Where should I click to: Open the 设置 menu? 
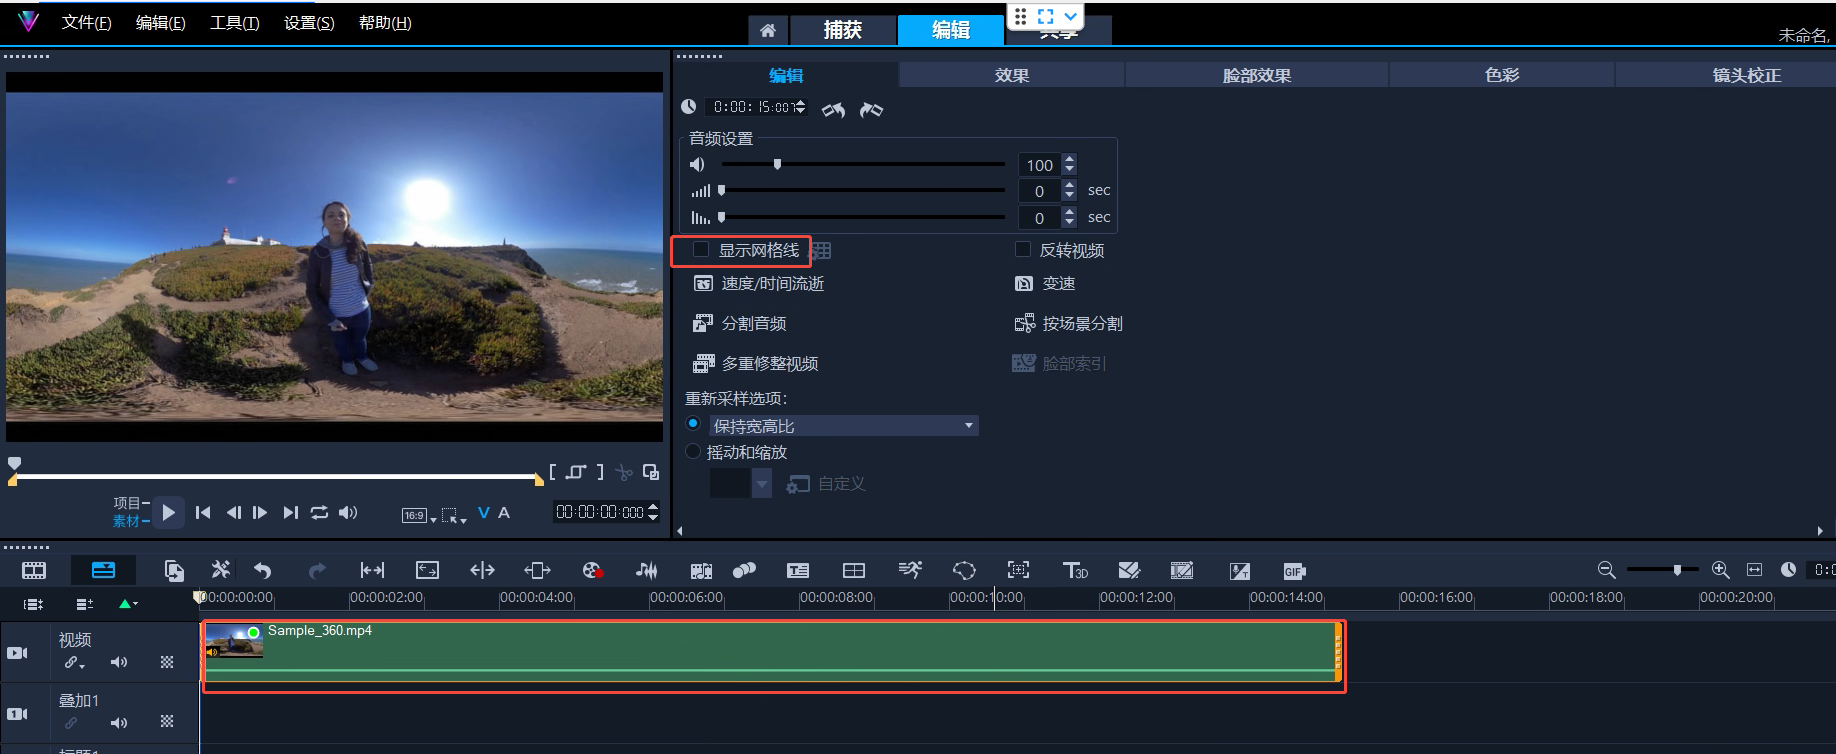click(309, 23)
